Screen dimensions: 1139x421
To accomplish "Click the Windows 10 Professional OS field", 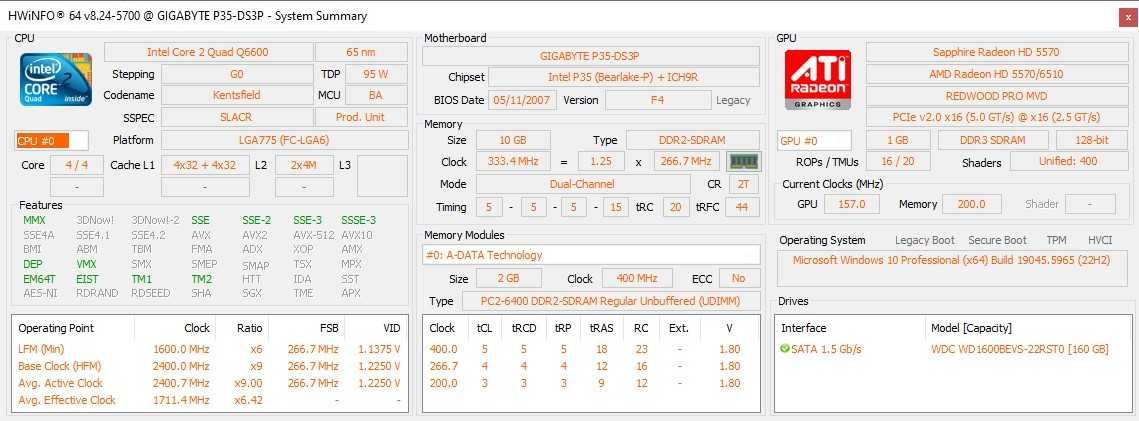I will tap(952, 269).
